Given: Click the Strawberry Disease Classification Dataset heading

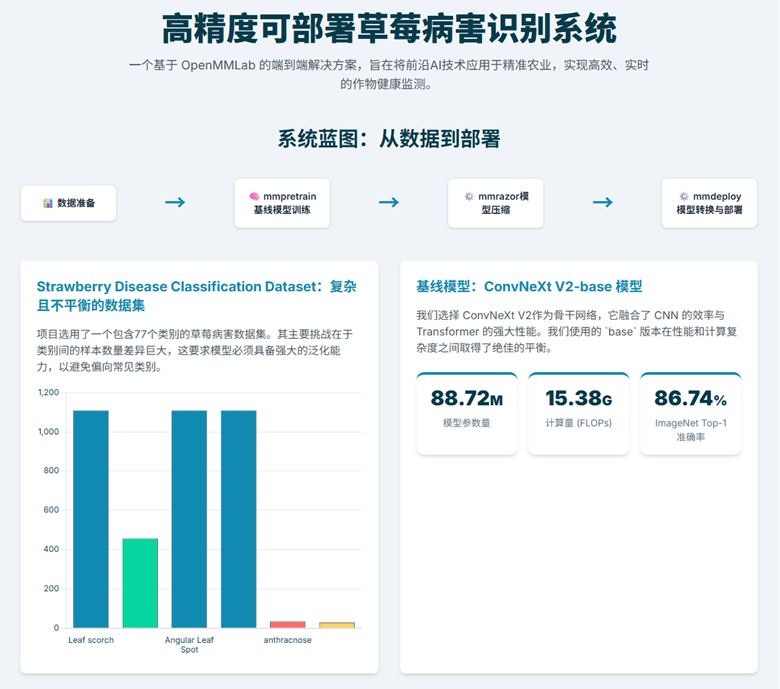Looking at the screenshot, I should pyautogui.click(x=196, y=295).
